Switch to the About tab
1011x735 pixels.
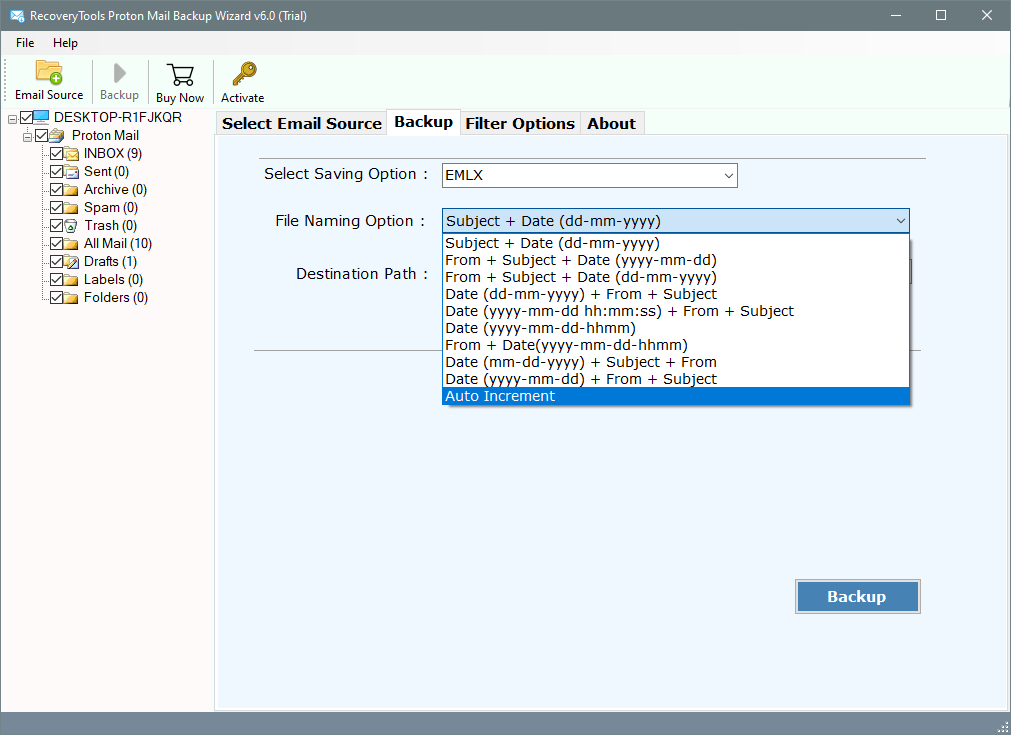611,123
